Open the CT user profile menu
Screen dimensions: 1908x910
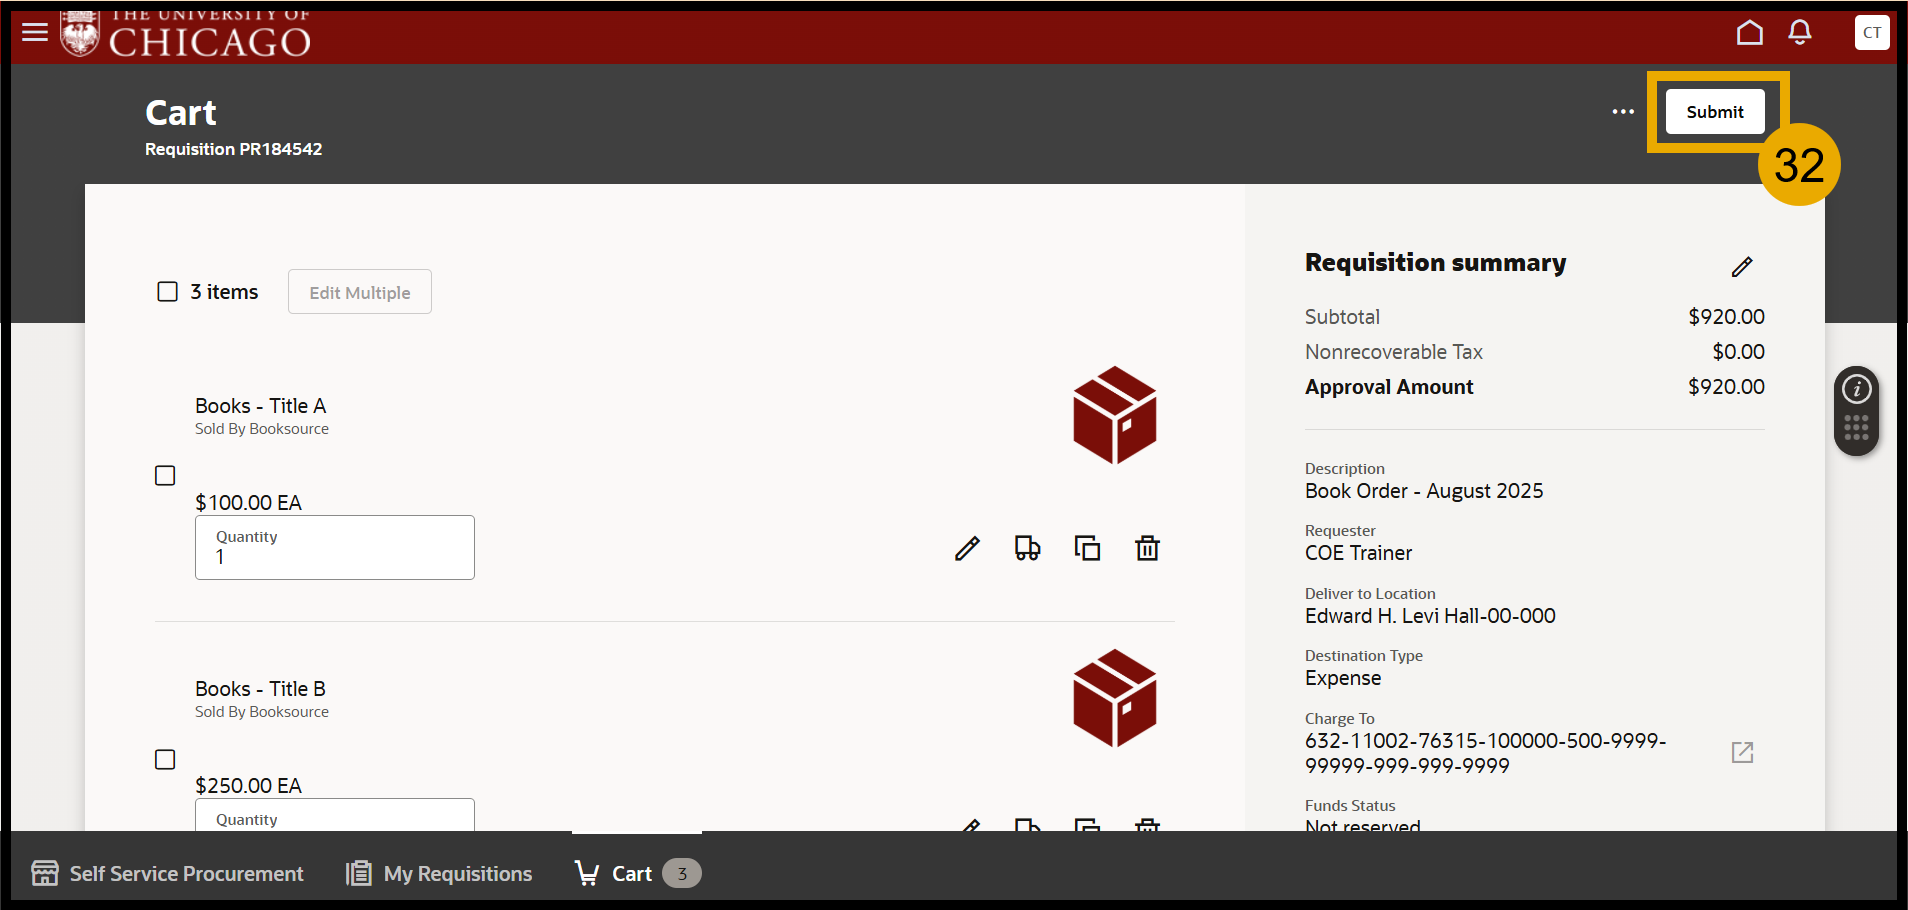point(1872,33)
